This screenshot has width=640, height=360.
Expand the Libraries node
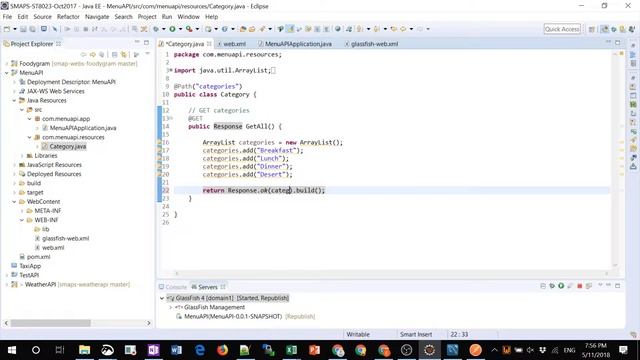pos(22,156)
